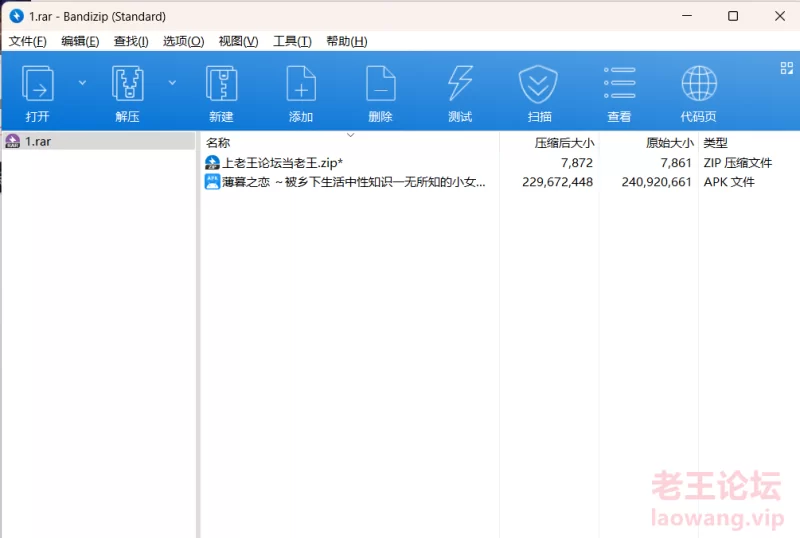Screen dimensions: 800x538
Task: Click original size value 7,861
Action: coord(676,163)
